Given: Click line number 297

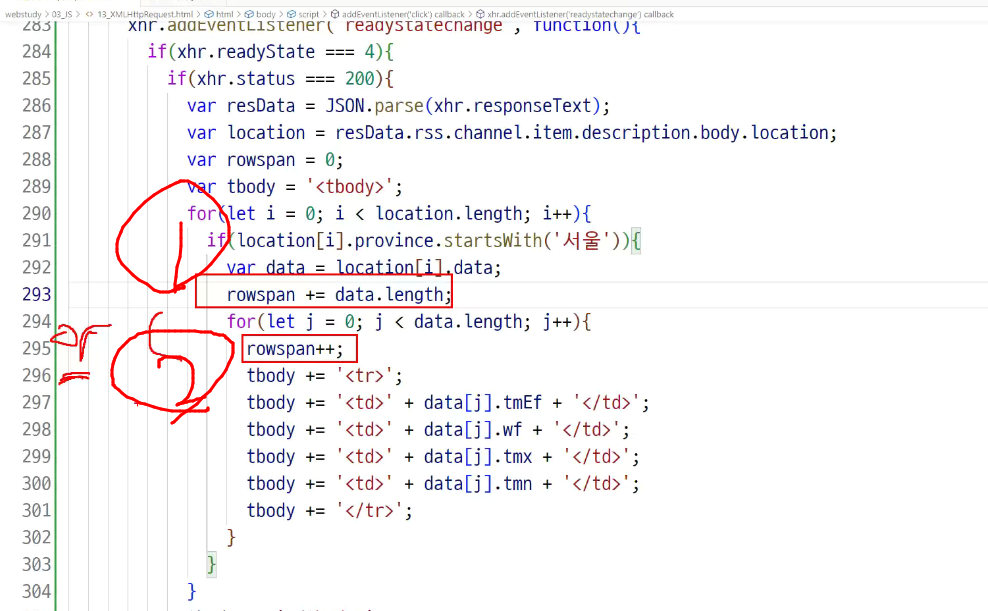Looking at the screenshot, I should pos(37,403).
